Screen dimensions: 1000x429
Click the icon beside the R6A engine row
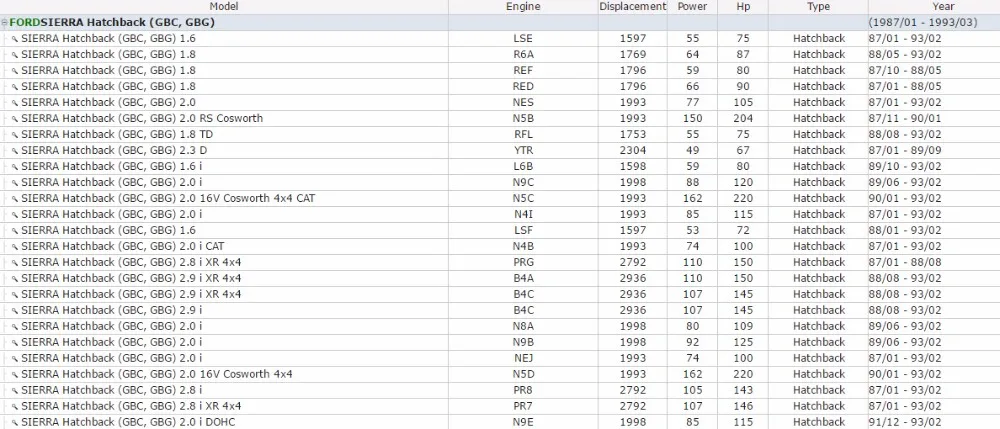click(x=15, y=55)
